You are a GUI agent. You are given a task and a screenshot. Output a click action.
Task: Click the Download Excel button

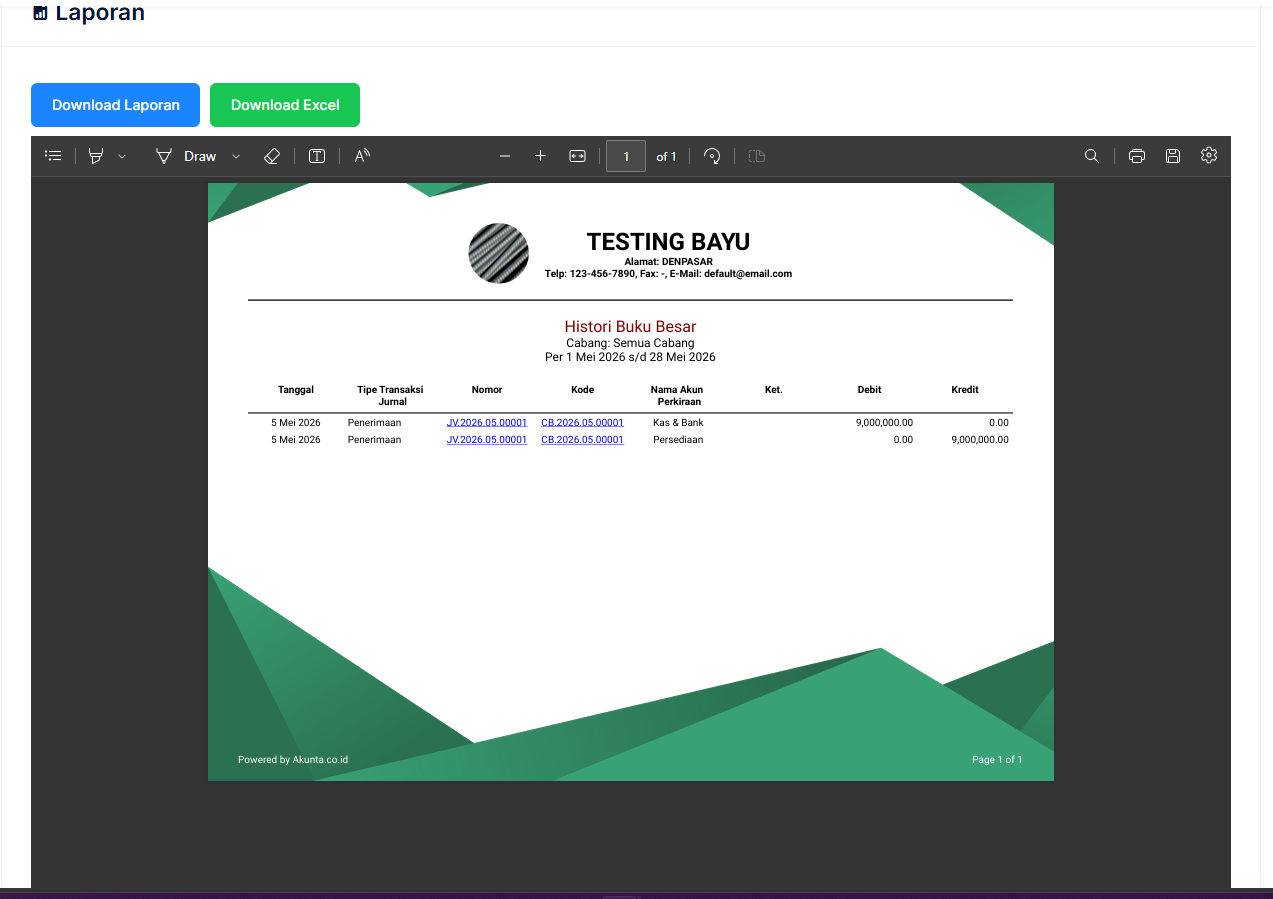285,105
